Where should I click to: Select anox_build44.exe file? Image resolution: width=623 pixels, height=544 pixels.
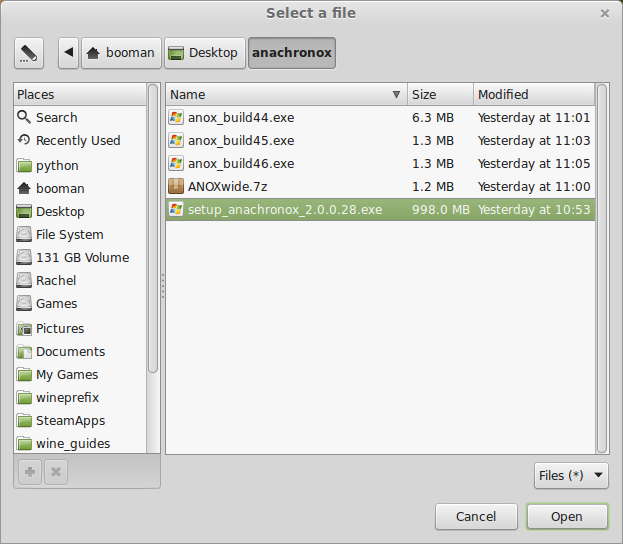click(380, 118)
